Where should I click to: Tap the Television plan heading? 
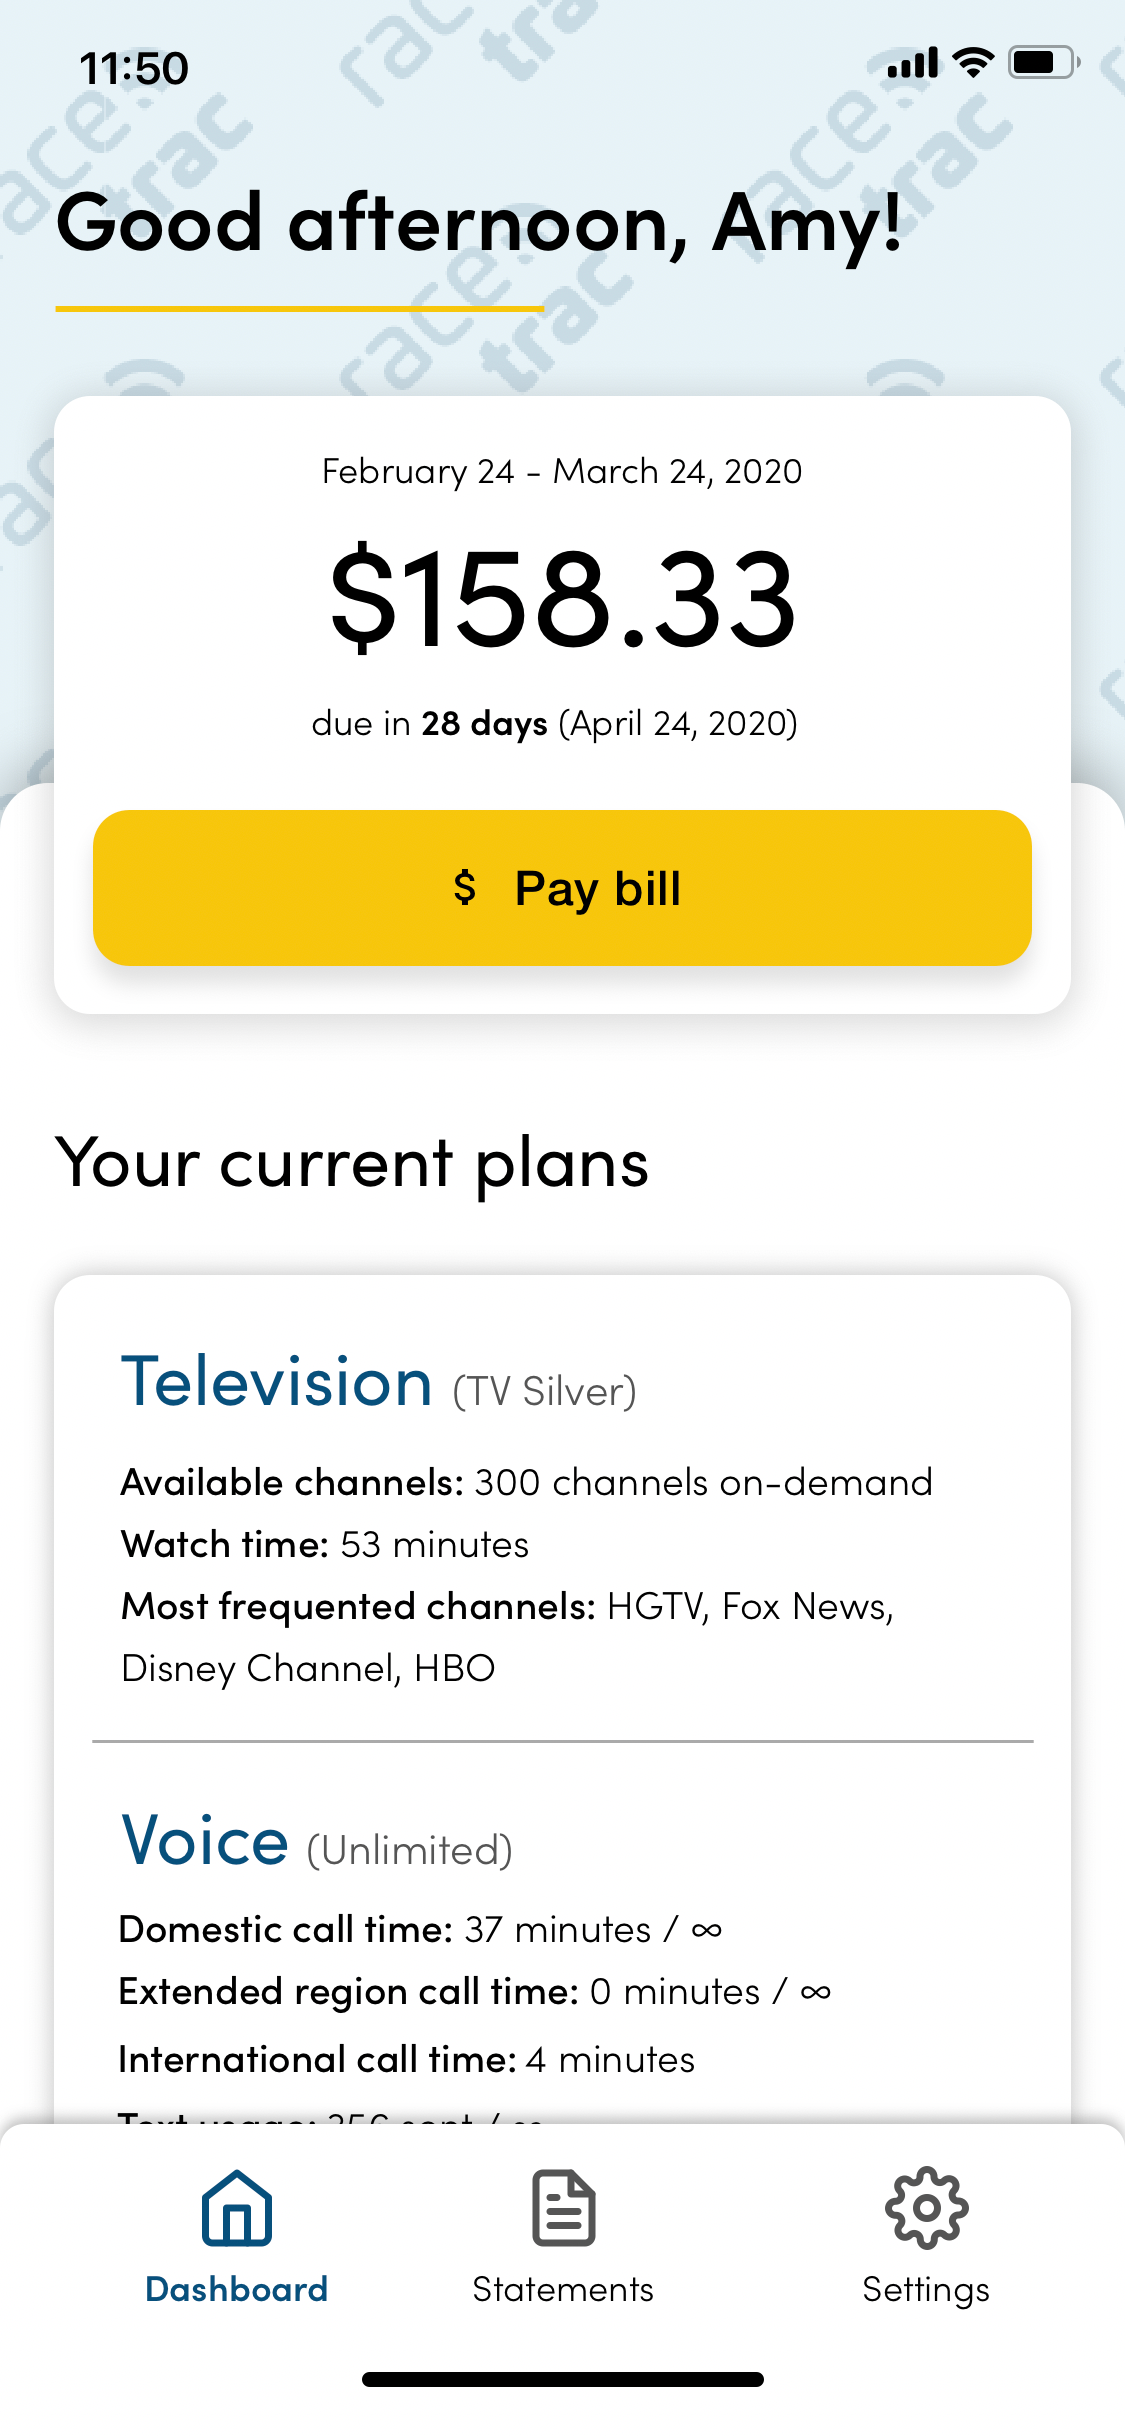277,1382
